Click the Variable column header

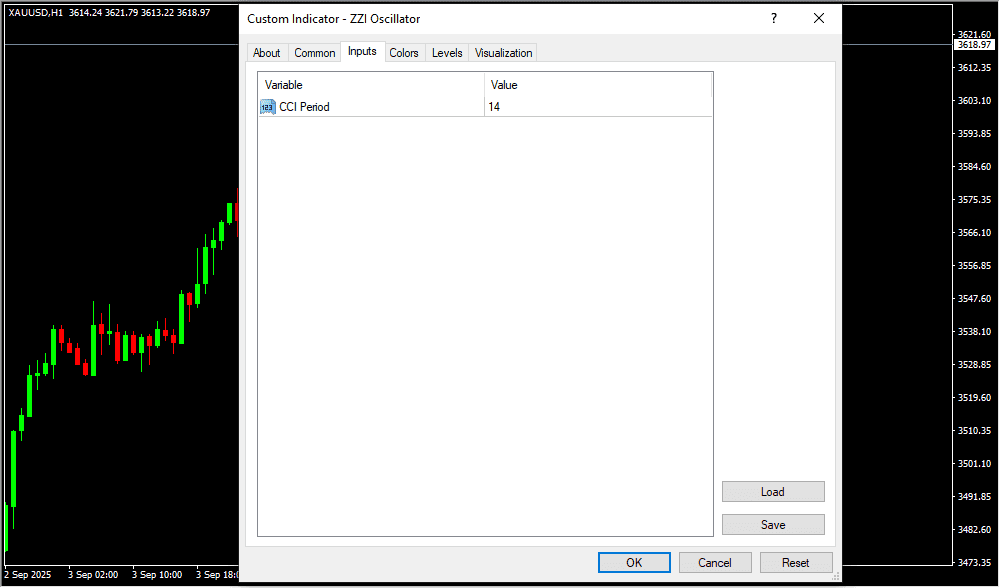pyautogui.click(x=370, y=85)
